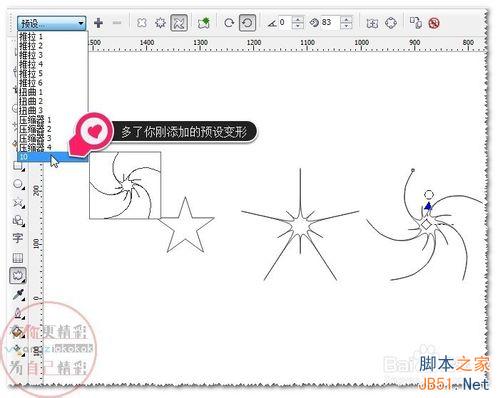Select the Fill bucket tool in the toolbox
The width and height of the screenshot is (500, 398).
point(18,332)
